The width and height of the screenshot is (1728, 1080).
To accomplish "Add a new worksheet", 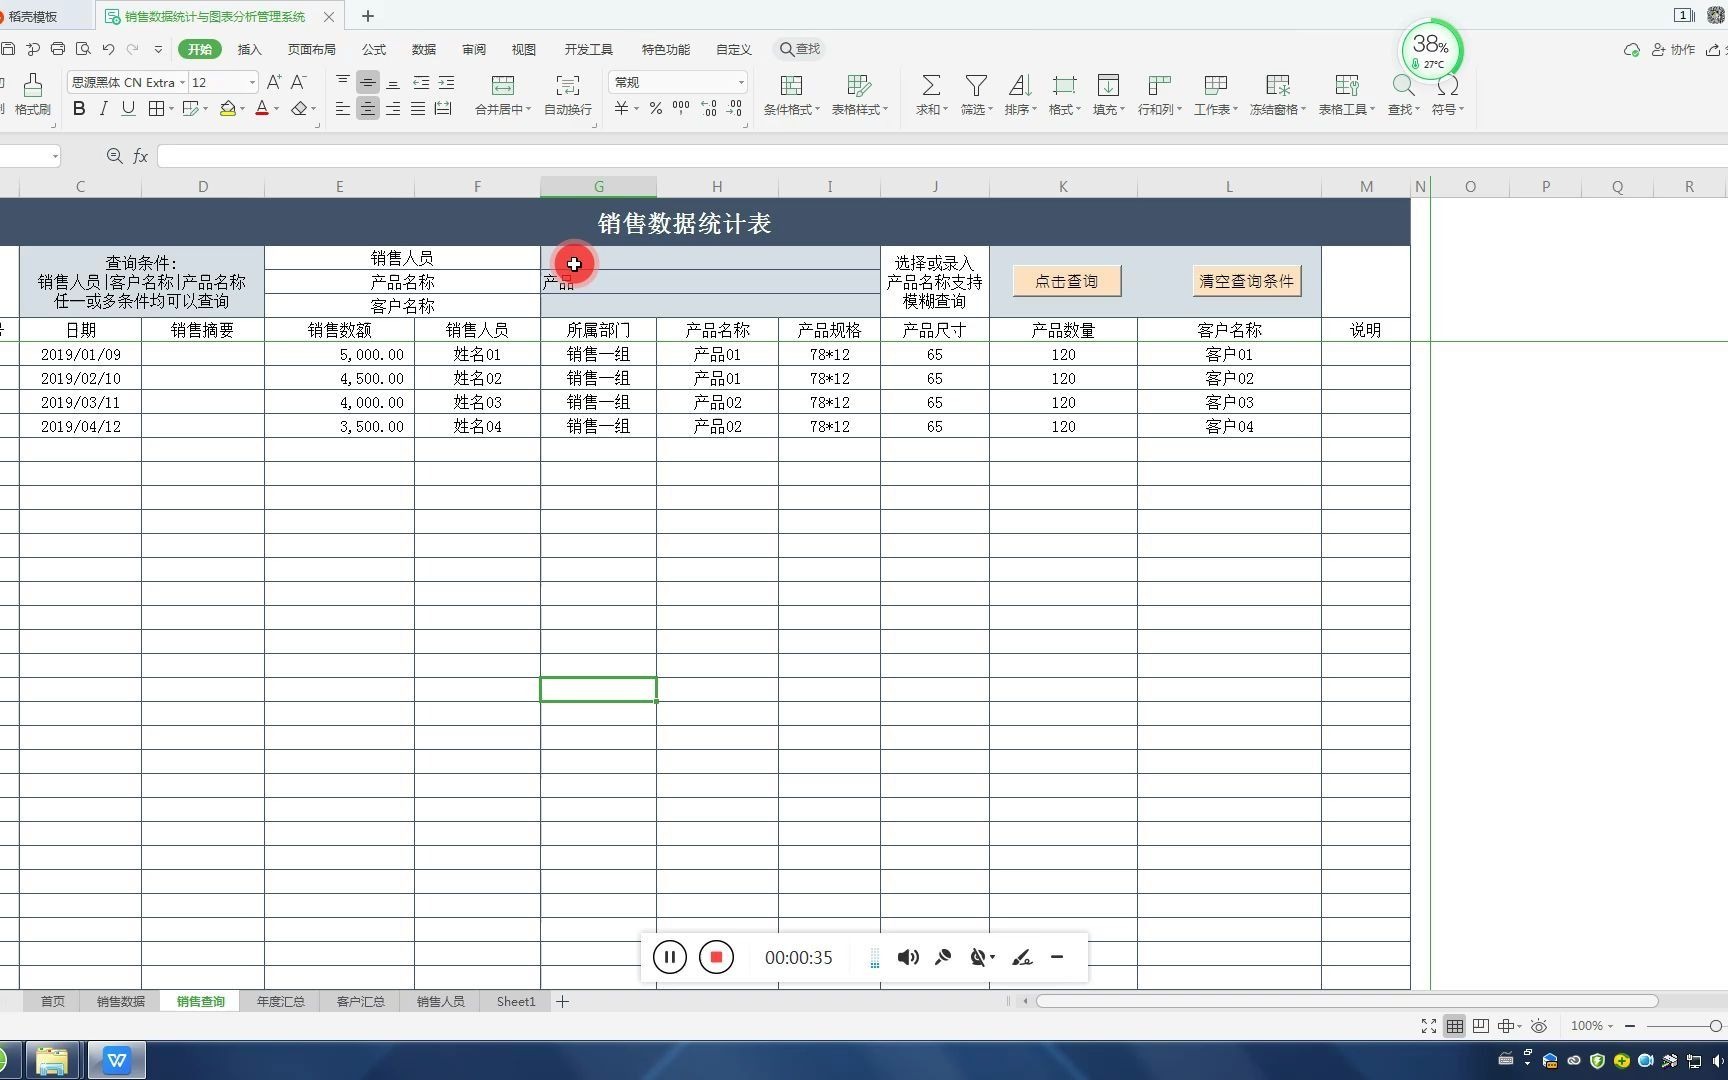I will coord(563,1001).
